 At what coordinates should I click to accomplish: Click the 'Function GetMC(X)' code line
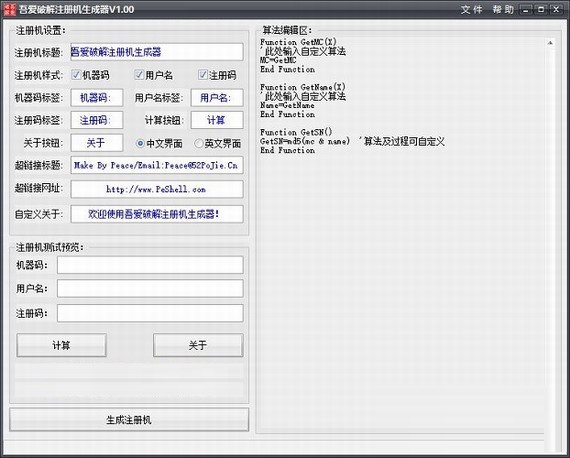298,42
